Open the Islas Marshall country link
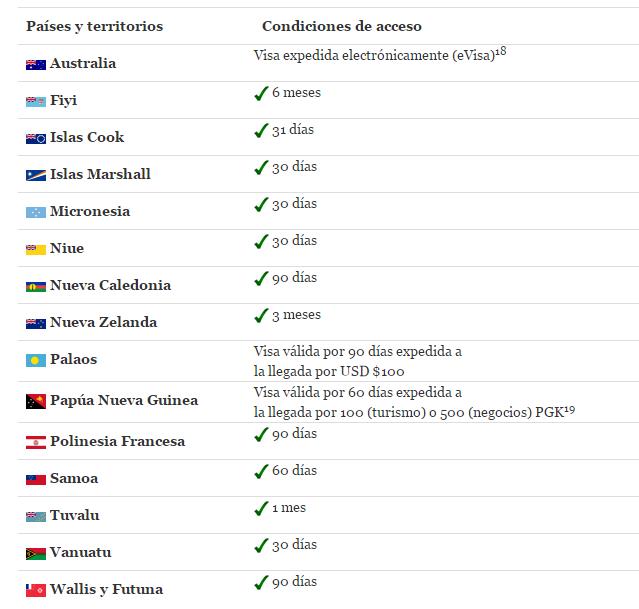The width and height of the screenshot is (639, 609). pos(100,174)
